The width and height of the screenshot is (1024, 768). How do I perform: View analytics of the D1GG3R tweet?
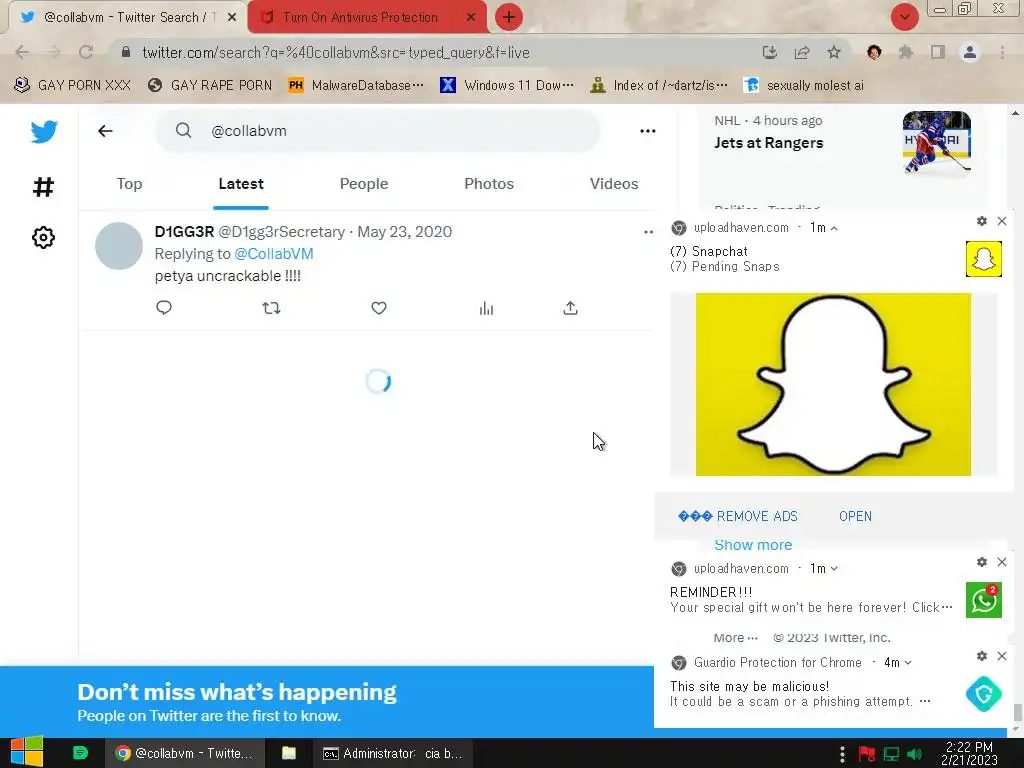pos(487,308)
